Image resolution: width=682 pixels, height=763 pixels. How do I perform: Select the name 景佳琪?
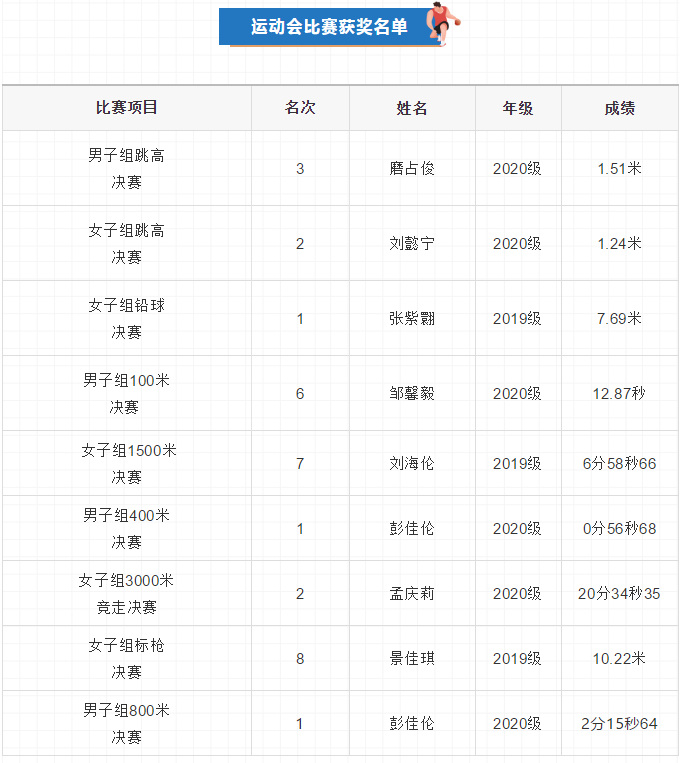click(x=412, y=659)
